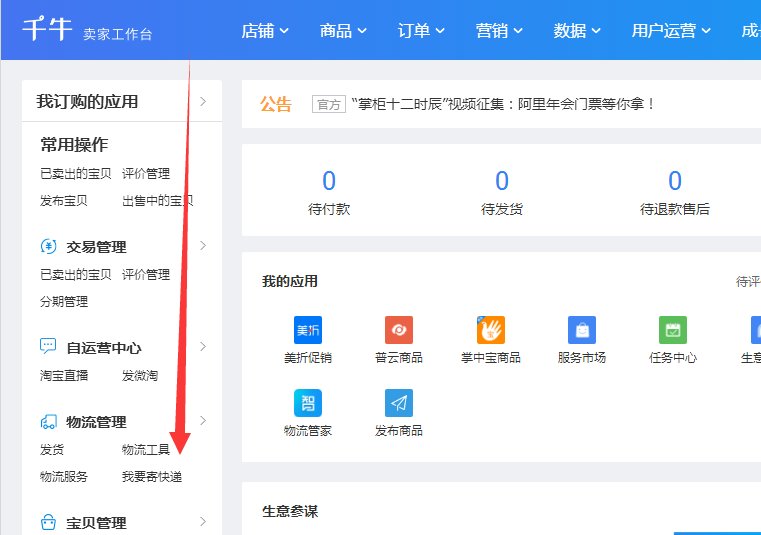Click the 生意参谋 section title
Image resolution: width=761 pixels, height=535 pixels.
tap(290, 511)
